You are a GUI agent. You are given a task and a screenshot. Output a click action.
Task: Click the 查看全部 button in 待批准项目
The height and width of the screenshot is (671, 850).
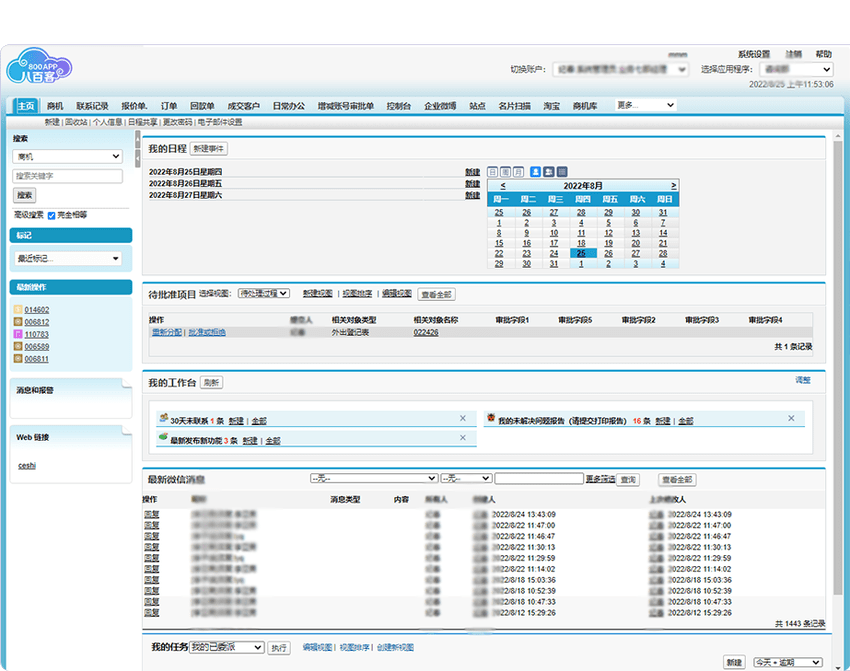pos(435,294)
